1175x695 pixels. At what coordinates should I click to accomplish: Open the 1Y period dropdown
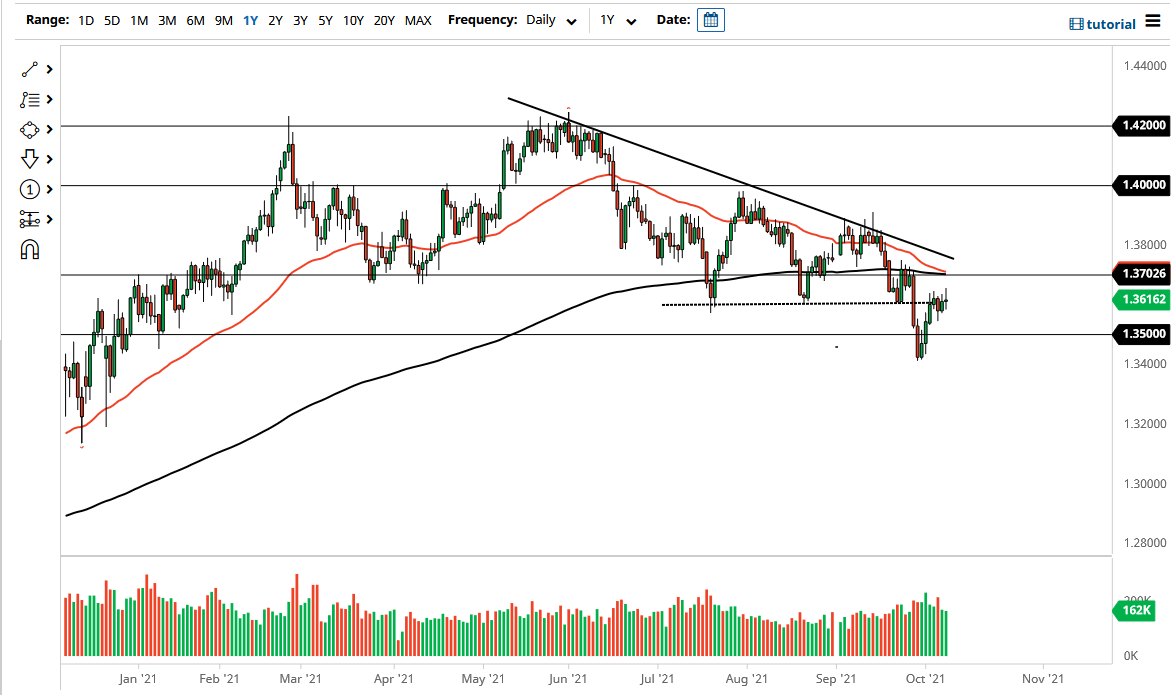[x=617, y=21]
